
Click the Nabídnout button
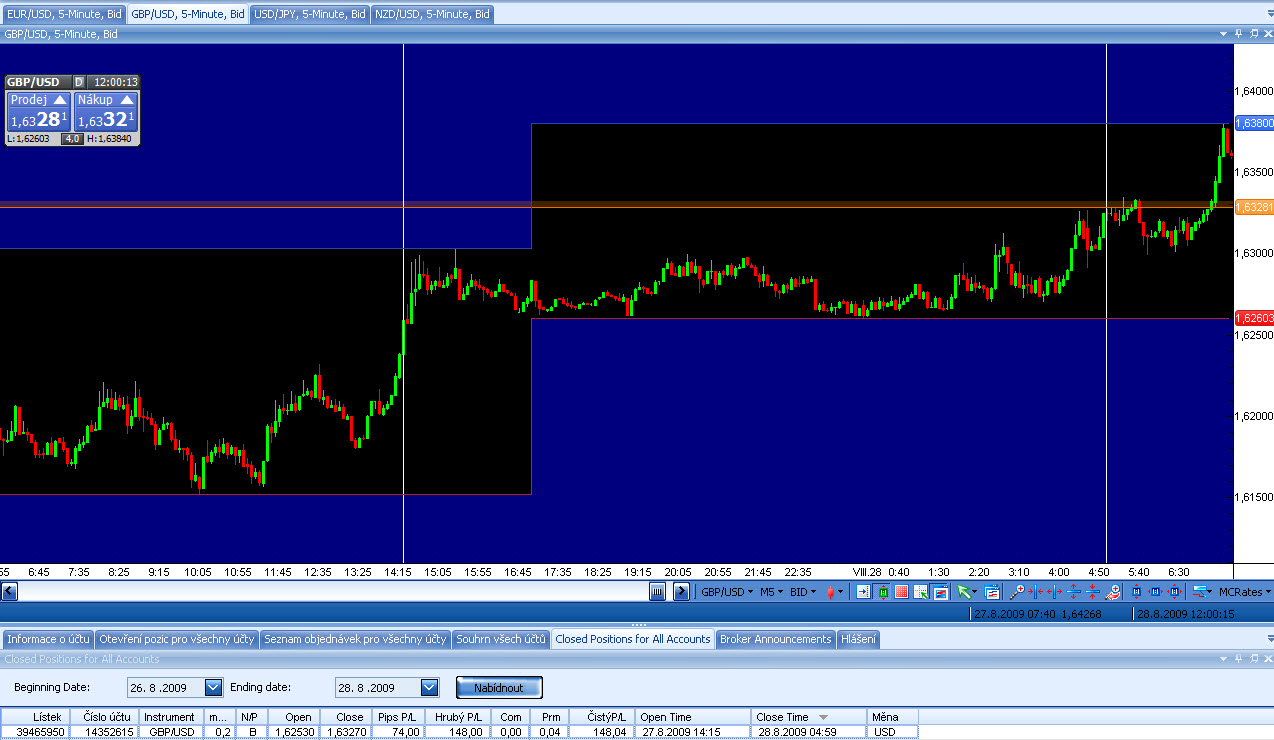click(x=499, y=688)
